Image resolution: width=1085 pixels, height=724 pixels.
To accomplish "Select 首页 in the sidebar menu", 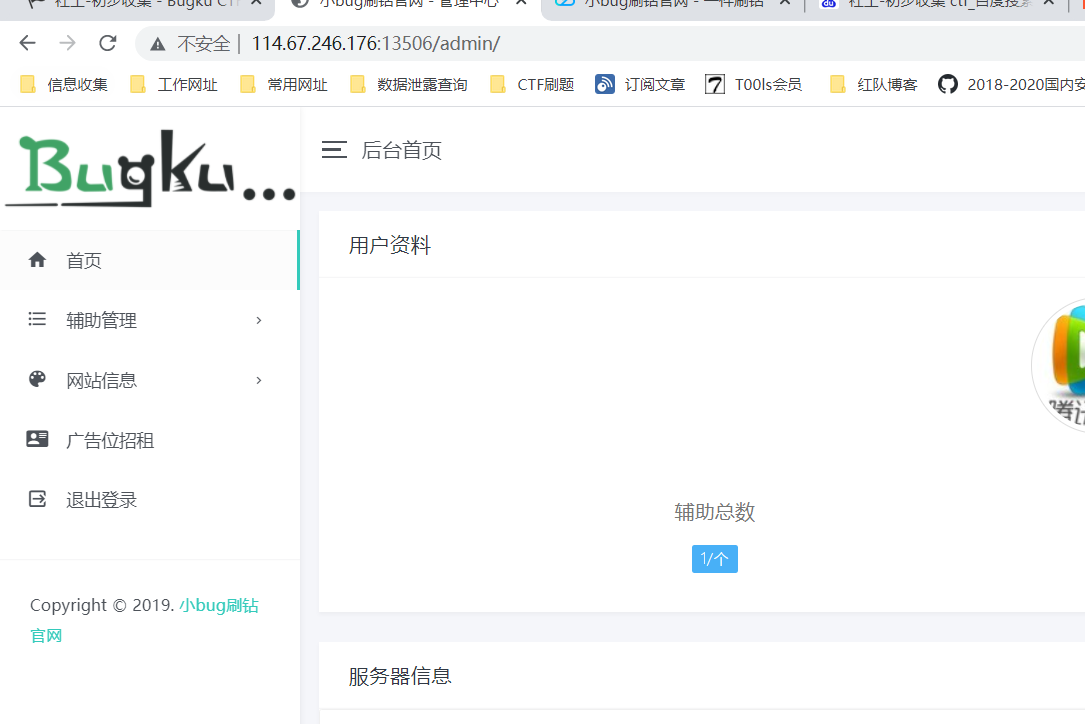I will (x=149, y=260).
